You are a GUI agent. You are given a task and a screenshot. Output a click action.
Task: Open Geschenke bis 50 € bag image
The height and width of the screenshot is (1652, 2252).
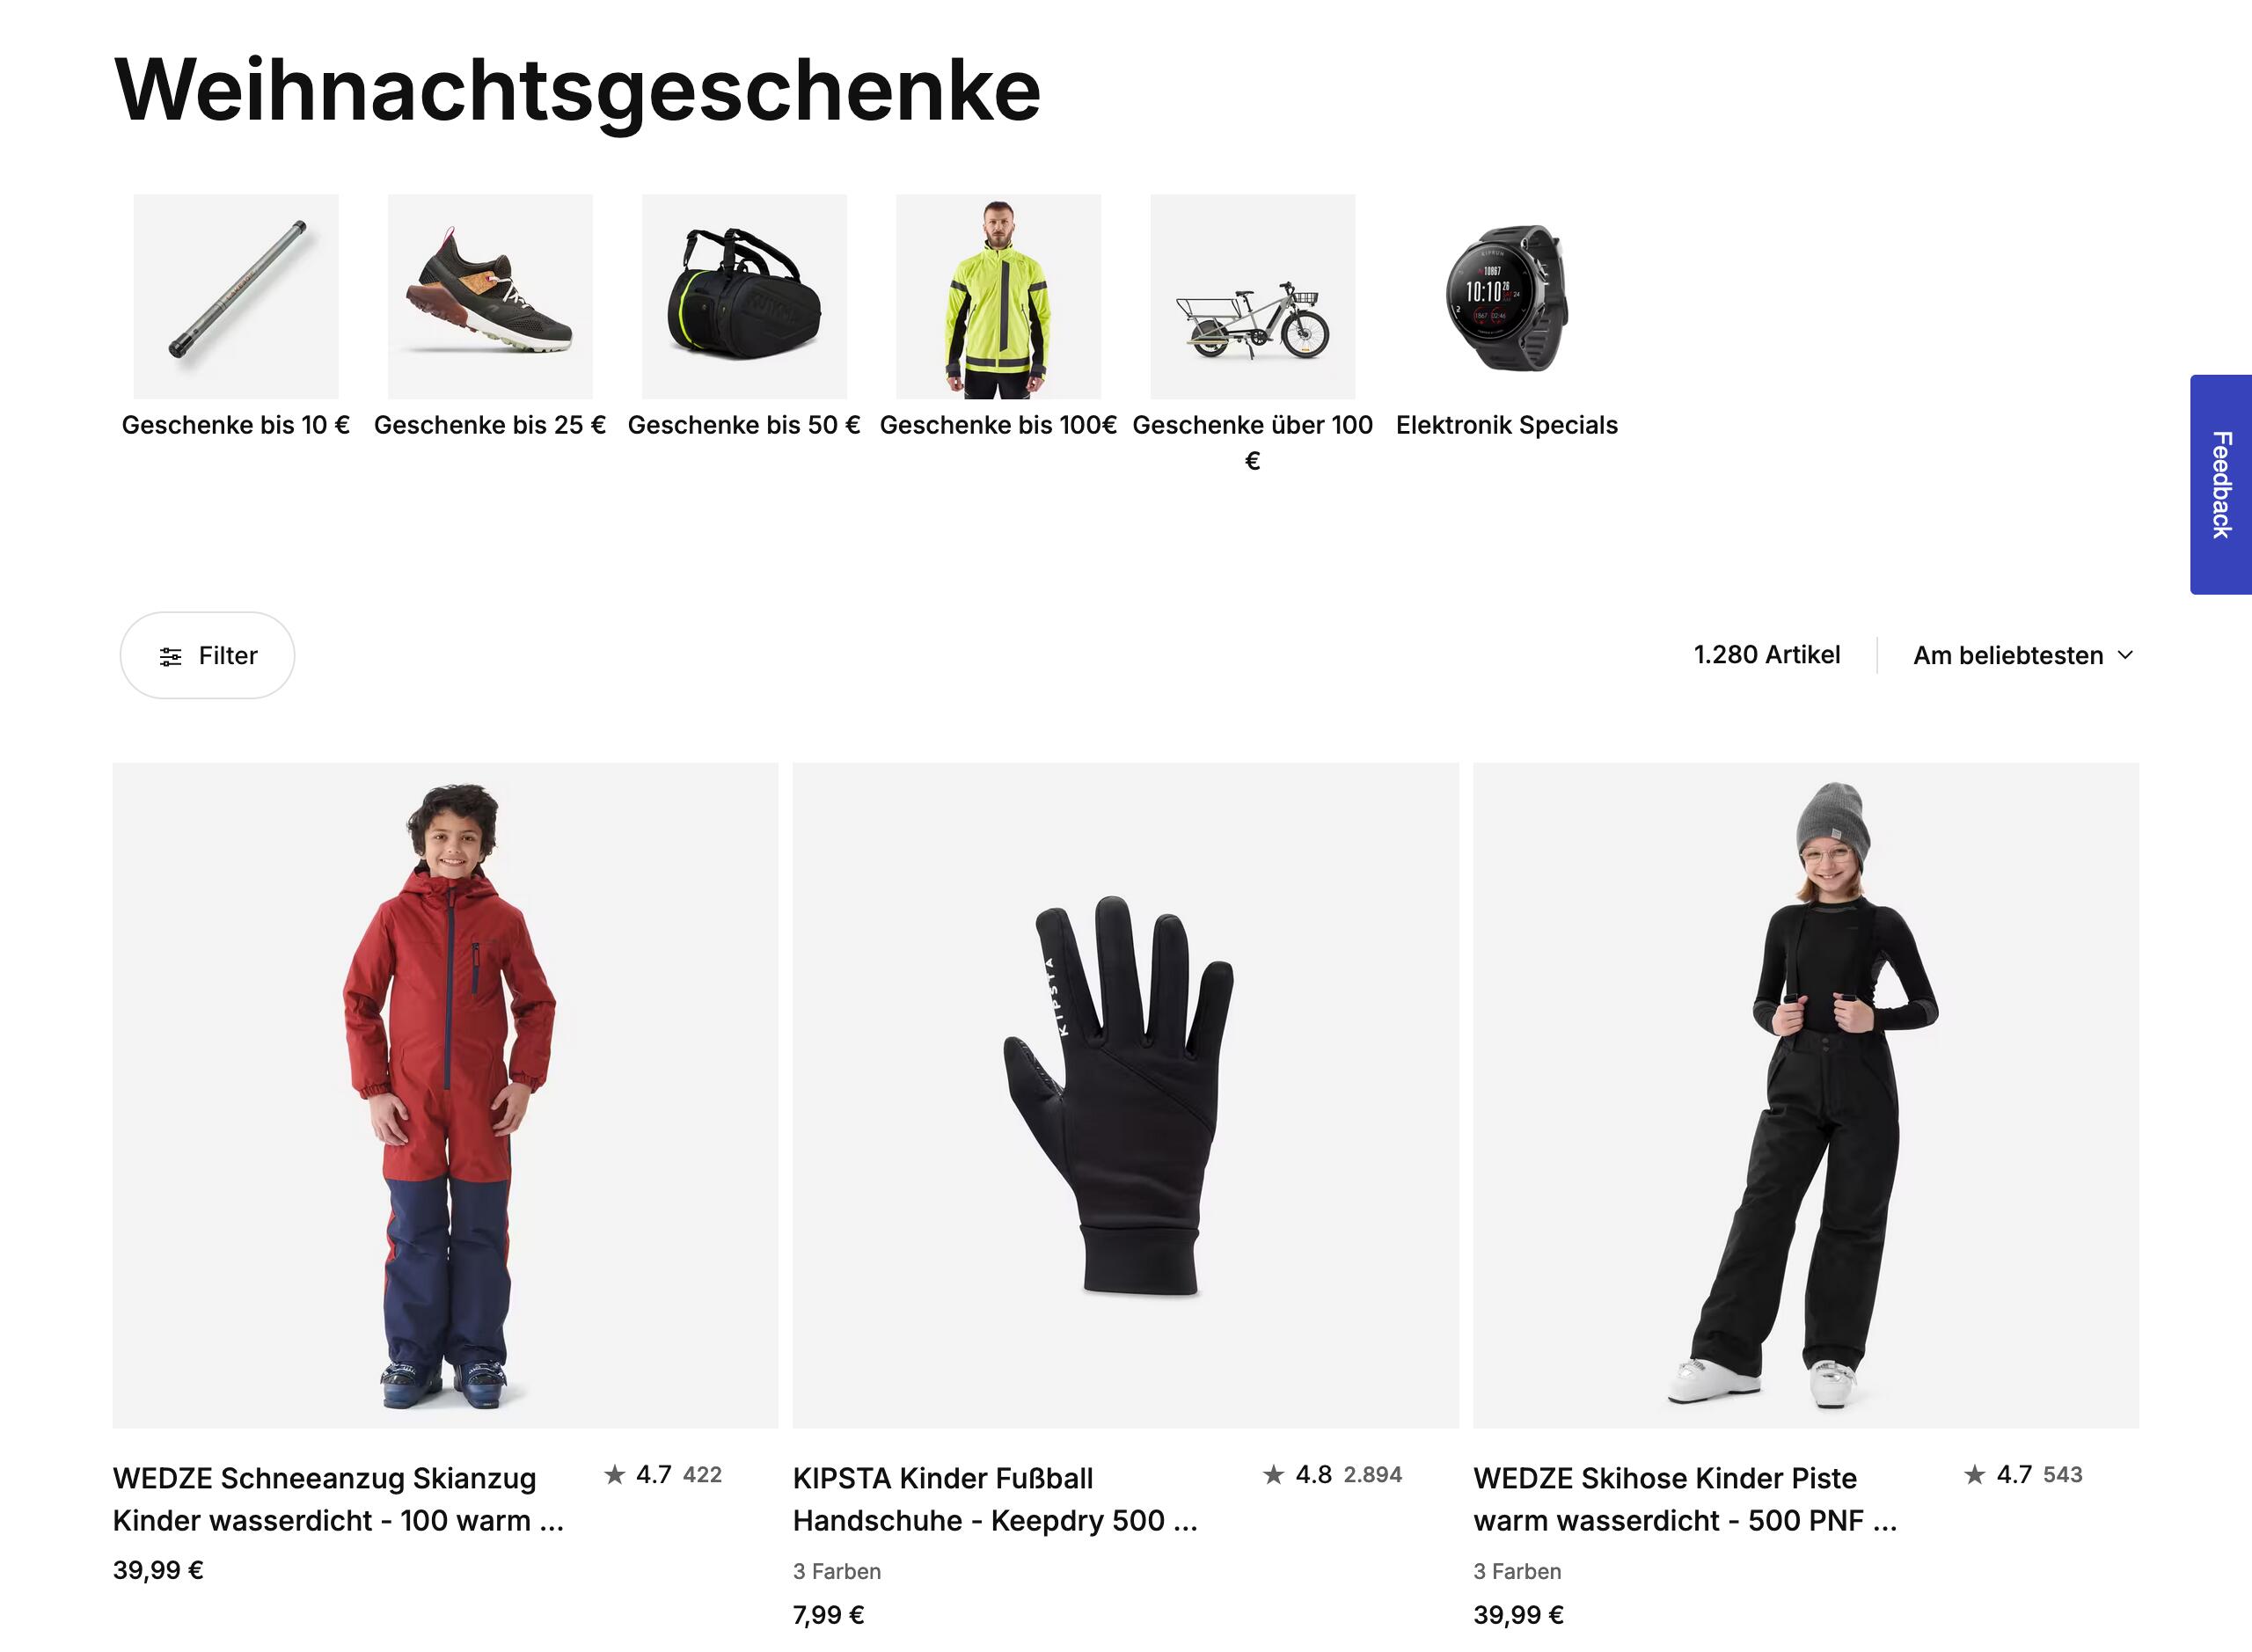[x=744, y=297]
